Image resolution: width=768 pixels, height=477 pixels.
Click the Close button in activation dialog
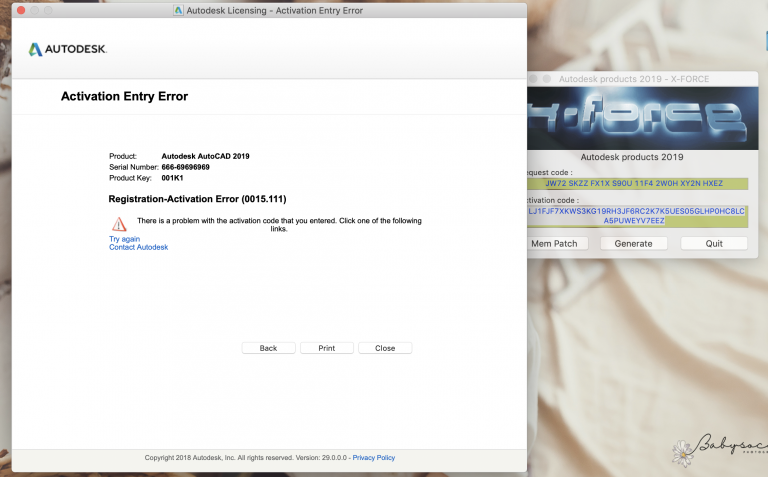tap(385, 348)
